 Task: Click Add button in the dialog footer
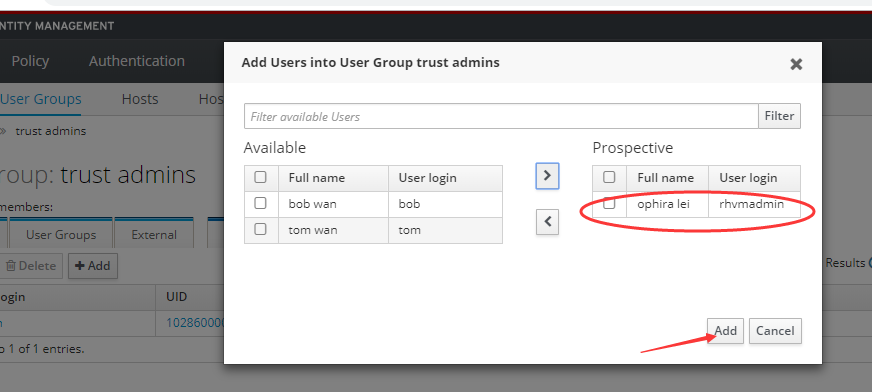(725, 331)
